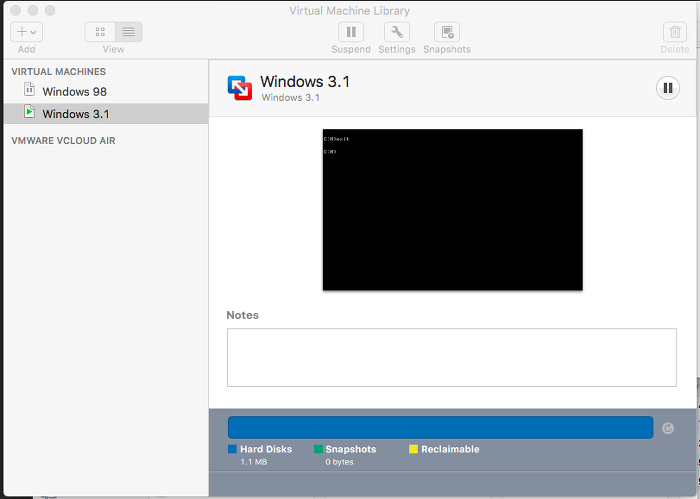The width and height of the screenshot is (700, 499).
Task: Open the Snapshots manager icon
Action: click(447, 32)
